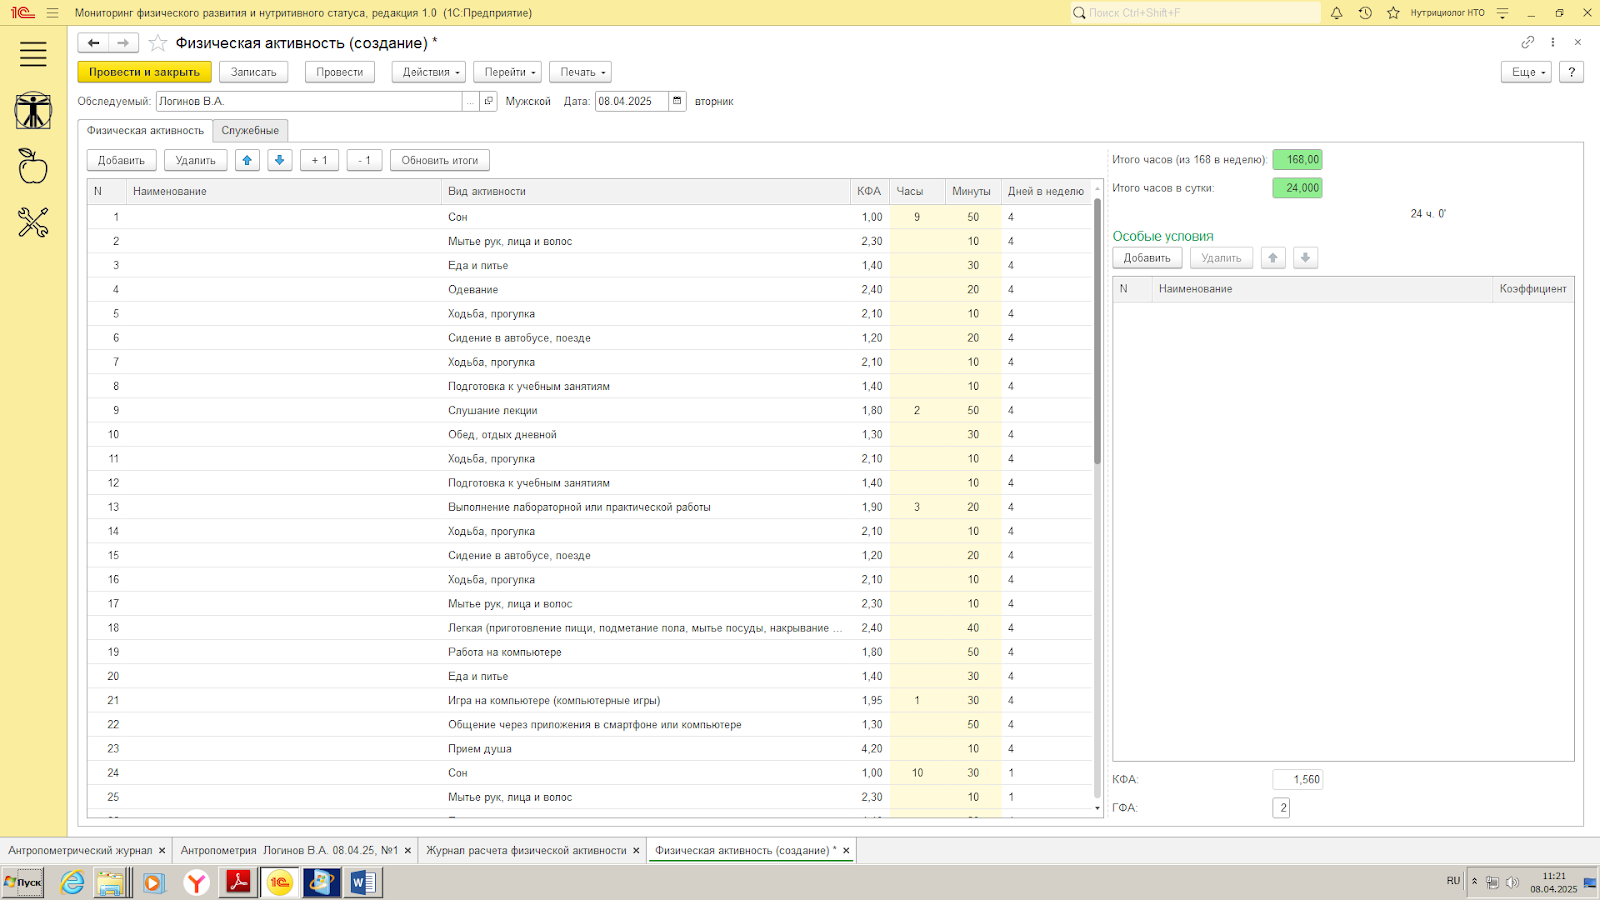Image resolution: width=1600 pixels, height=900 pixels.
Task: Open the service tools wrench icon
Action: (33, 222)
